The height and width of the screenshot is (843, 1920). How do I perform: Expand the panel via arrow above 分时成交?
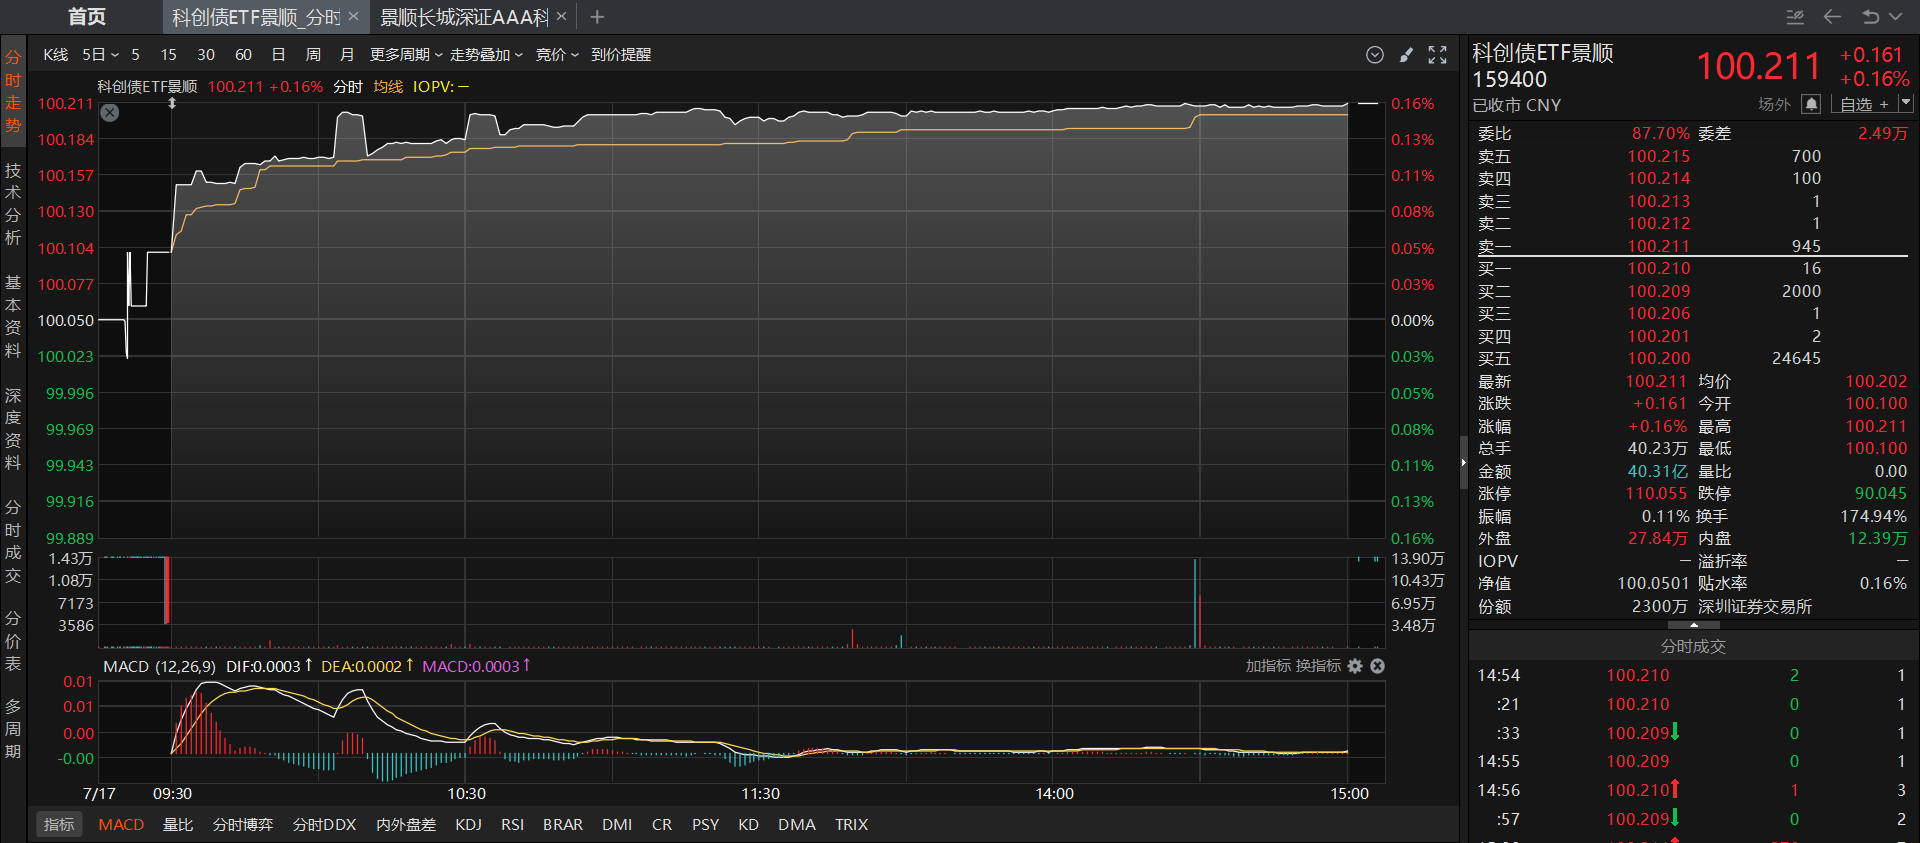1693,625
